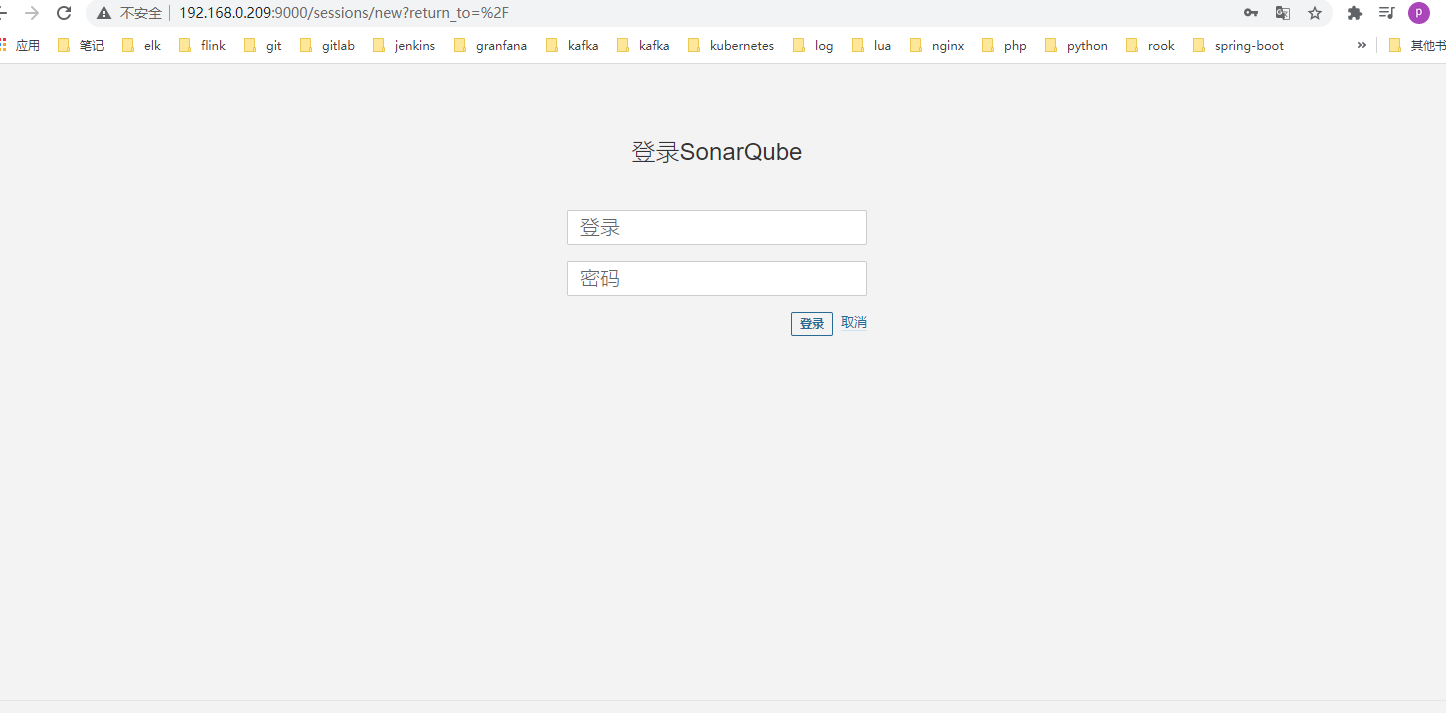Submit with the 登录 button
The width and height of the screenshot is (1446, 713).
tap(812, 324)
